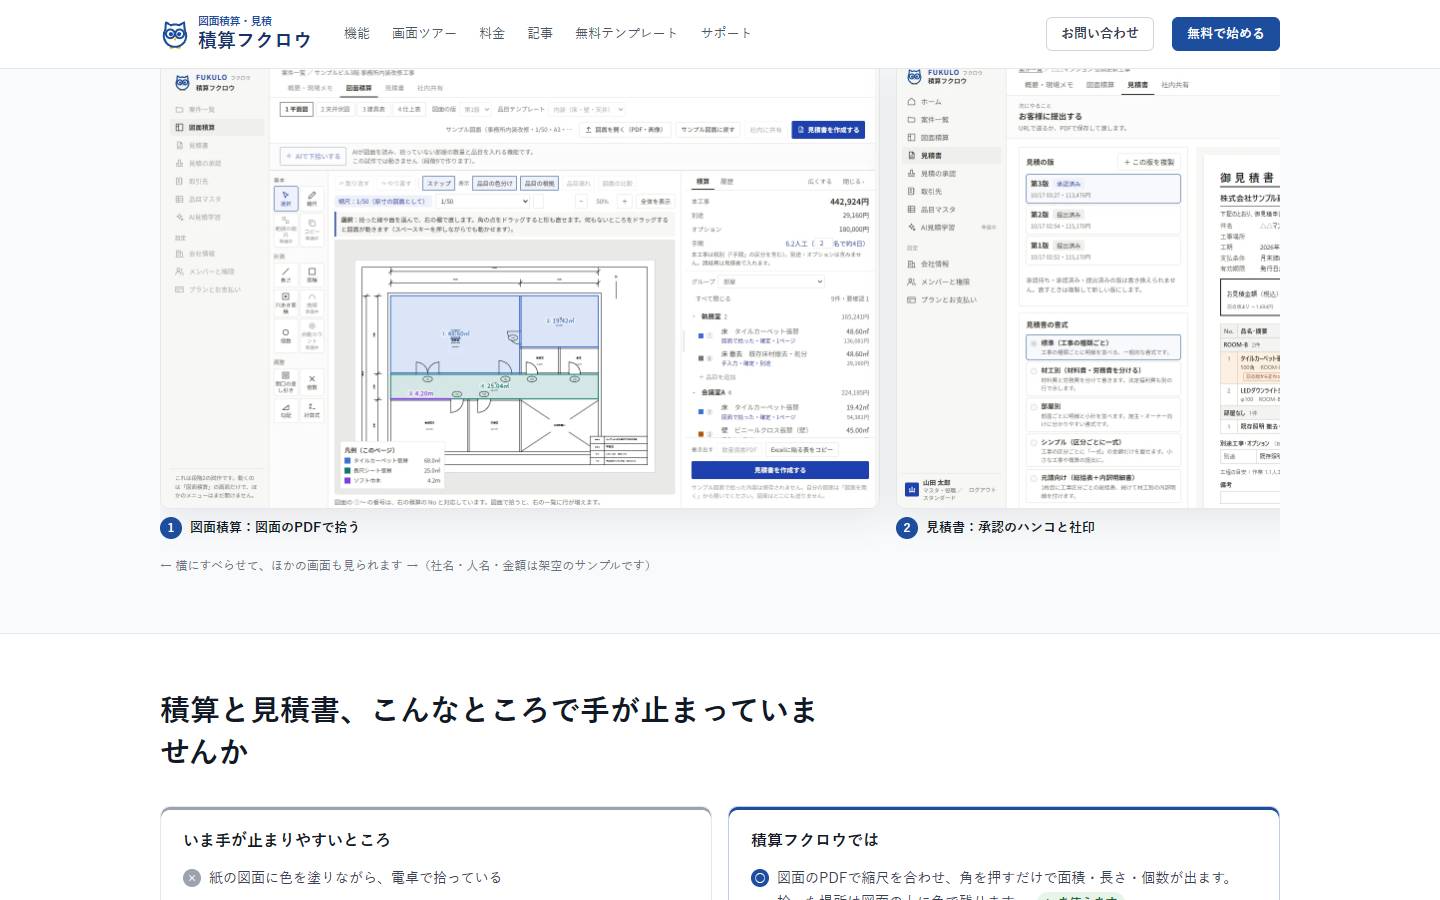Open the 1/50 scale dropdown

coord(484,201)
